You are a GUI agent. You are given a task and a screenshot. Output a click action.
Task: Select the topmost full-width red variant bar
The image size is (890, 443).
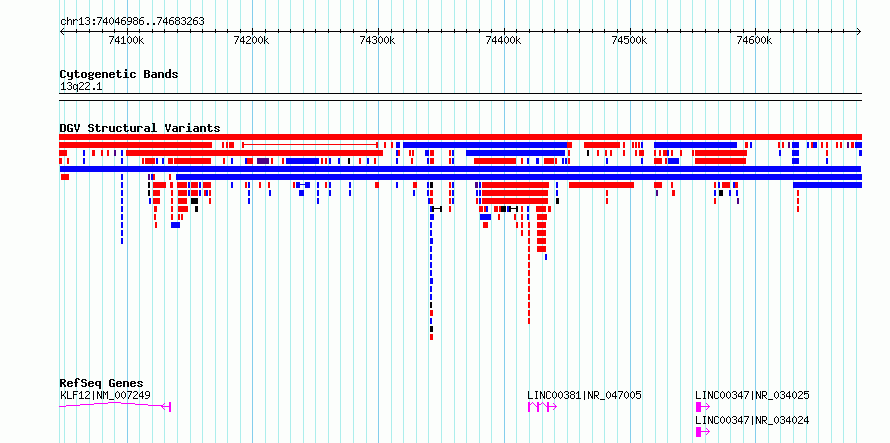coord(460,137)
